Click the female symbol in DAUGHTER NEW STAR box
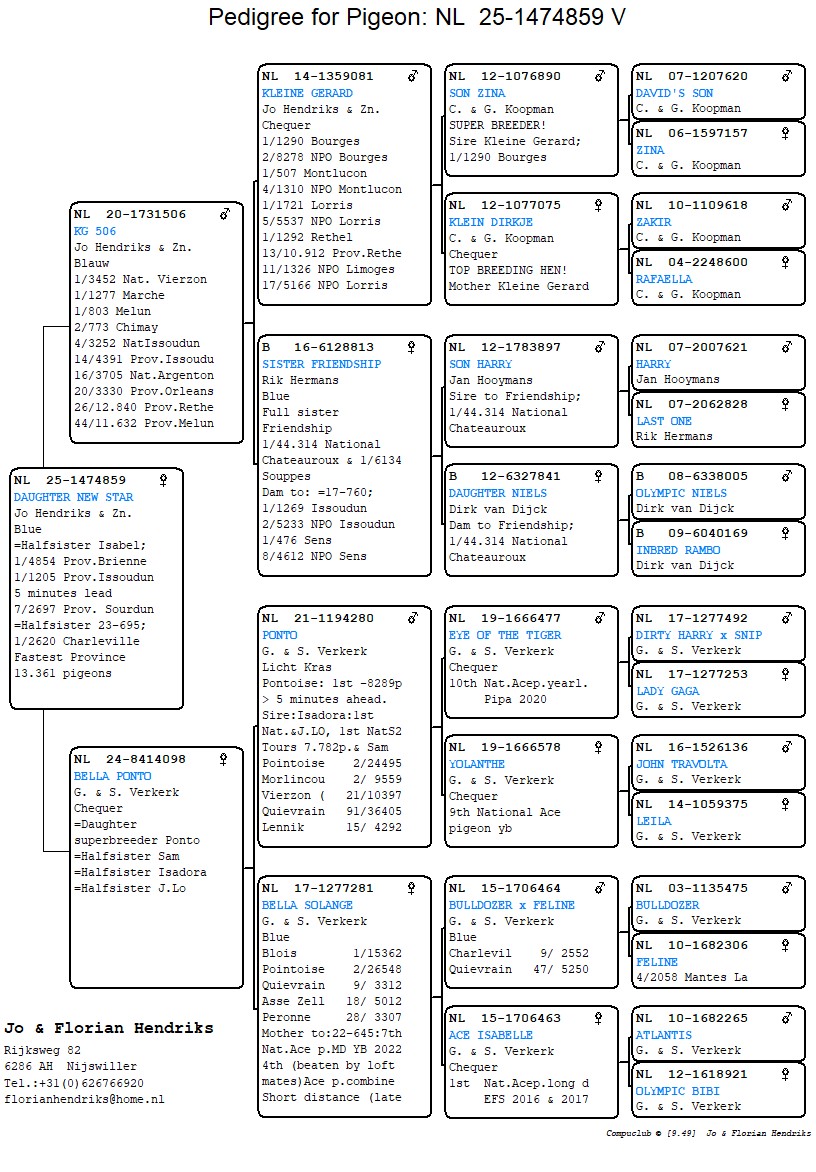The height and width of the screenshot is (1172, 816). click(x=164, y=480)
